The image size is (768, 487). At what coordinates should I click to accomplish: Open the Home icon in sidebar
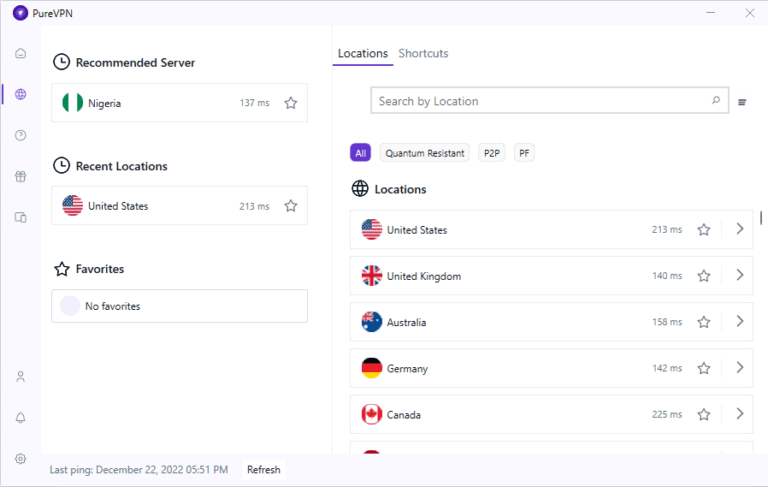tap(20, 53)
